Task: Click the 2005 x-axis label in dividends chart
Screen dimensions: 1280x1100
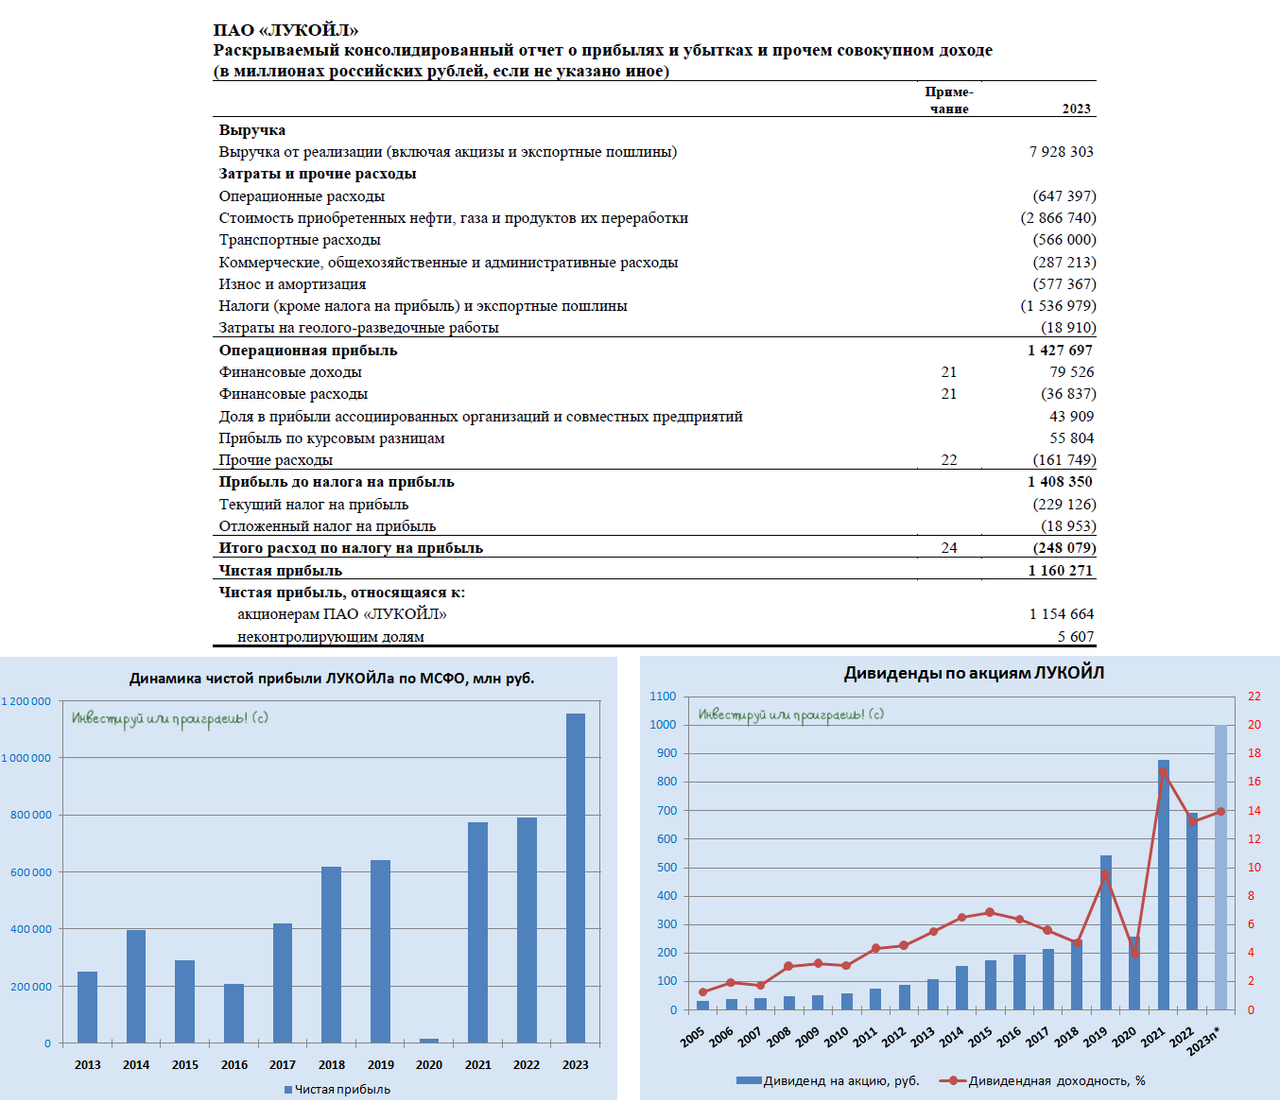Action: point(693,1036)
